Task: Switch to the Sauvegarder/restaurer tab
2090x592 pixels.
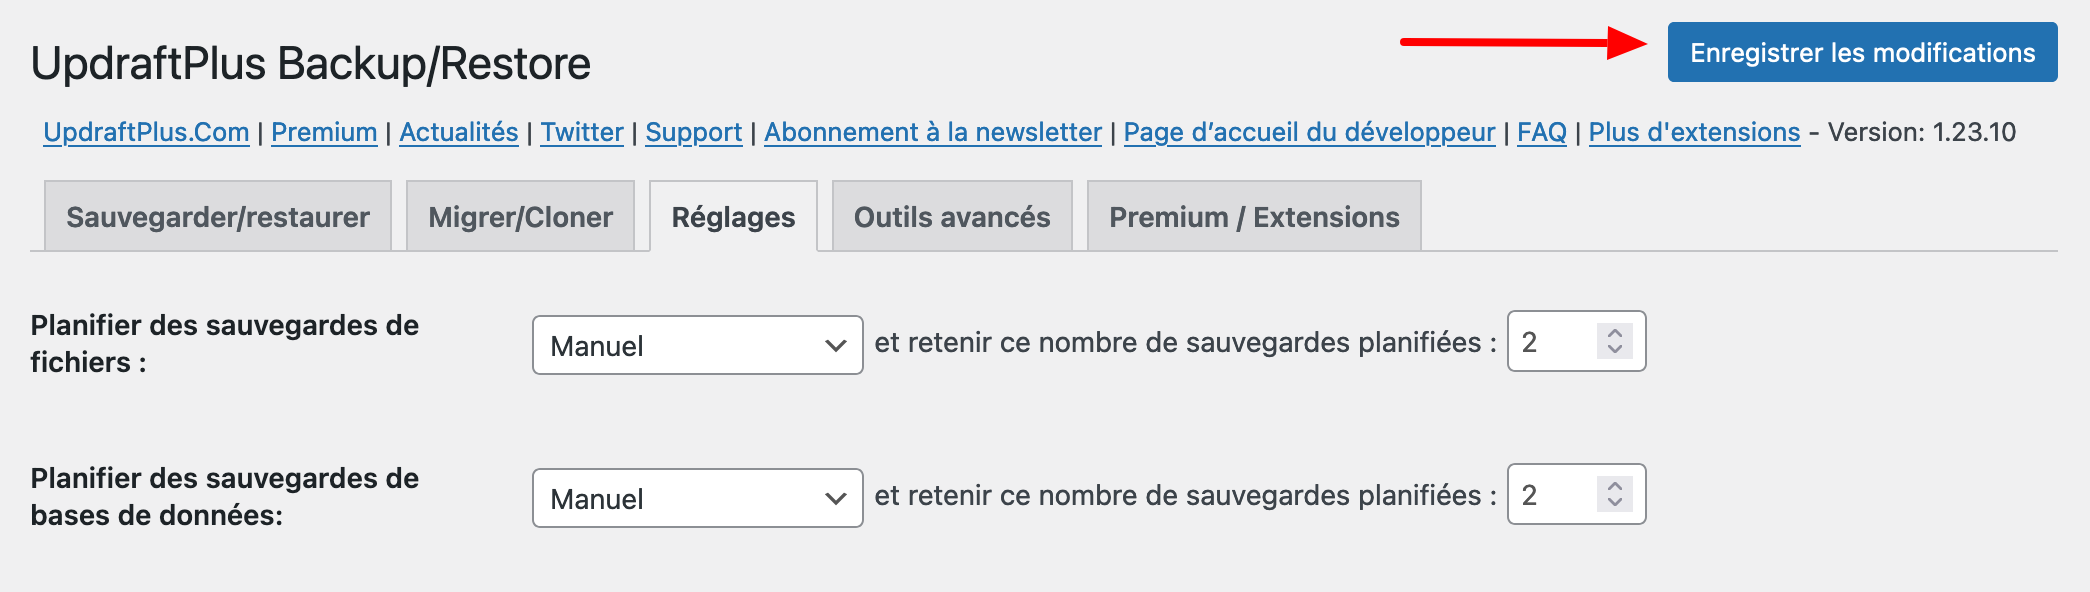Action: pyautogui.click(x=217, y=215)
